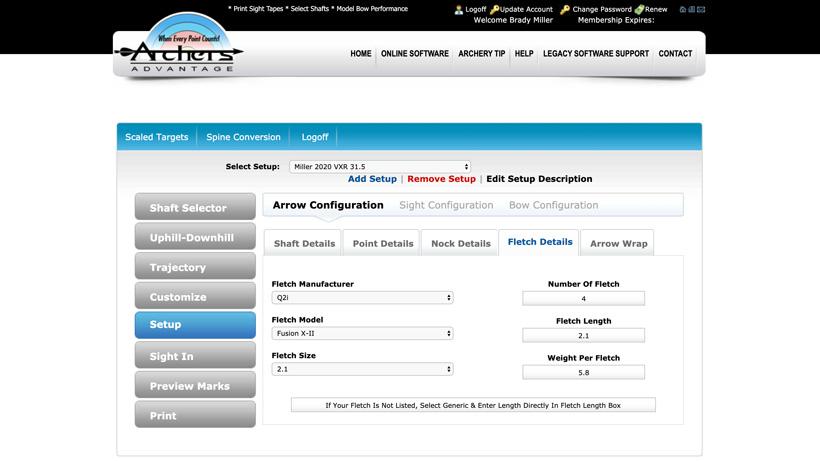Click the Change Password key icon

point(565,9)
